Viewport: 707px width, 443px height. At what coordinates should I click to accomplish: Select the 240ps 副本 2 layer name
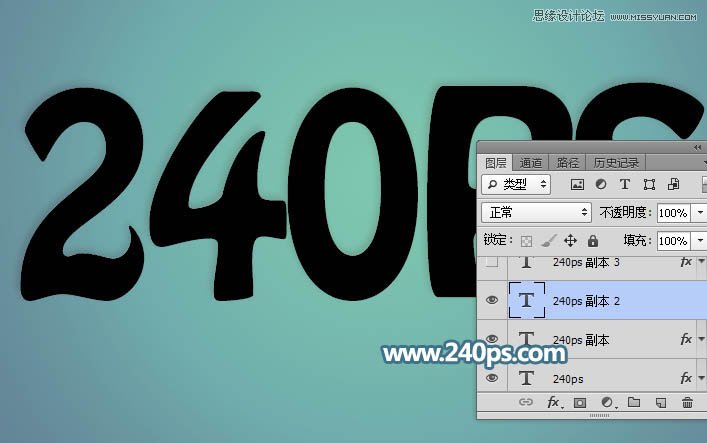586,301
